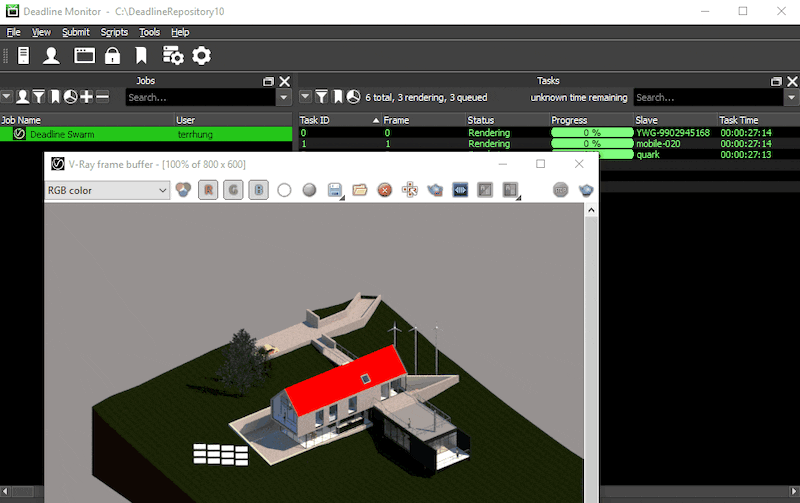
Task: Sort jobs by the User column header
Action: pos(234,120)
